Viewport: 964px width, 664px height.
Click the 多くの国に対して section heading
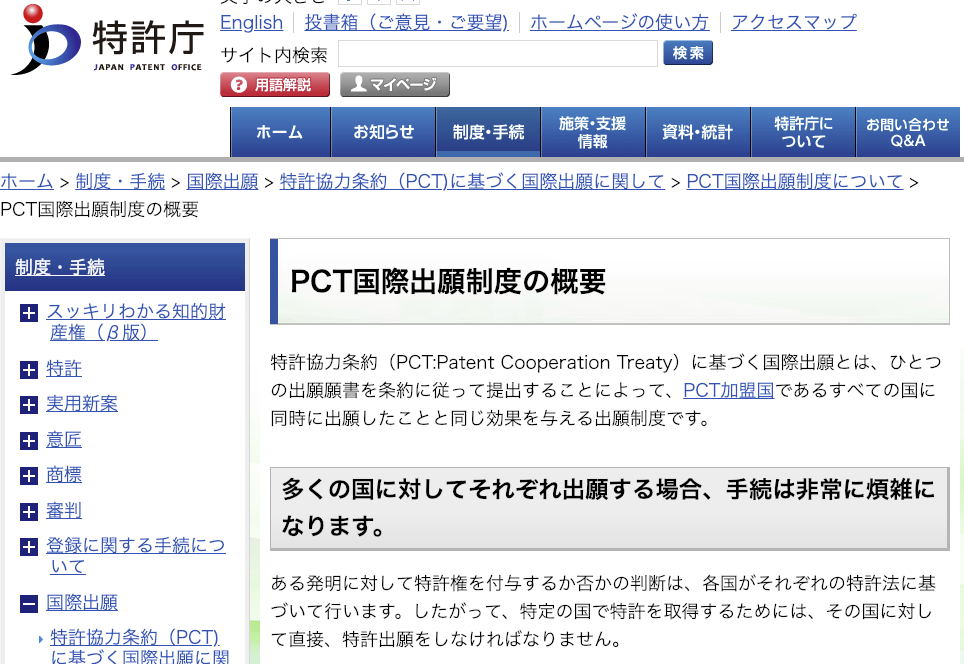(609, 508)
